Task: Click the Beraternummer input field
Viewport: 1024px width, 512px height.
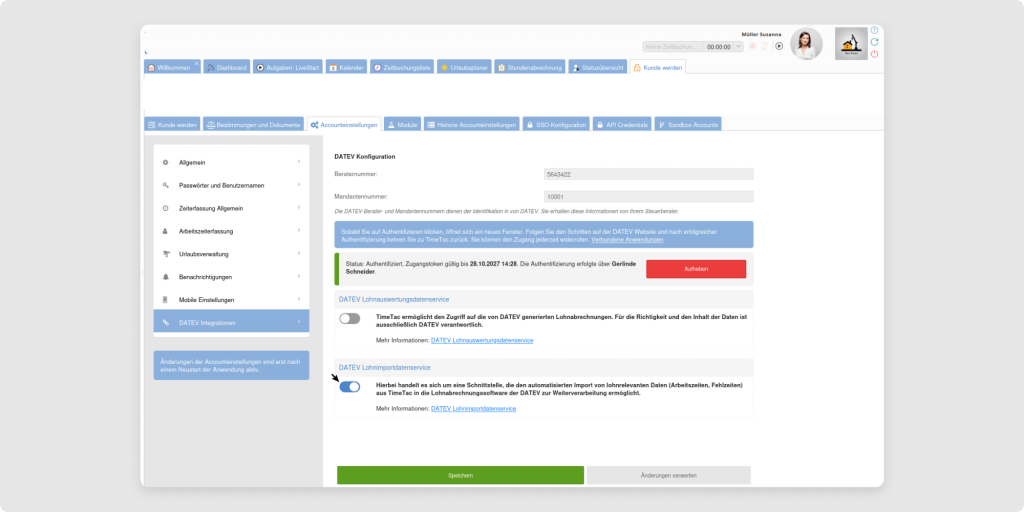Action: pos(647,174)
